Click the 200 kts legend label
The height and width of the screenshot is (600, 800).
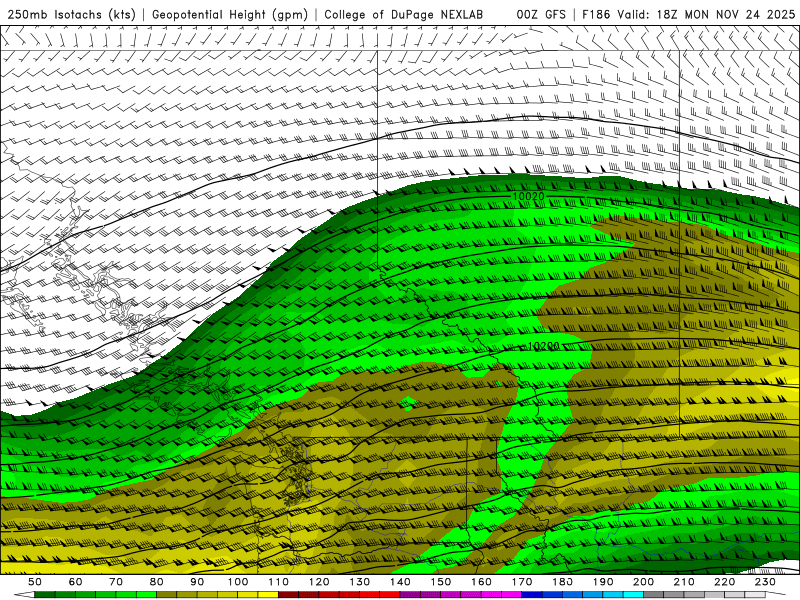pyautogui.click(x=644, y=582)
